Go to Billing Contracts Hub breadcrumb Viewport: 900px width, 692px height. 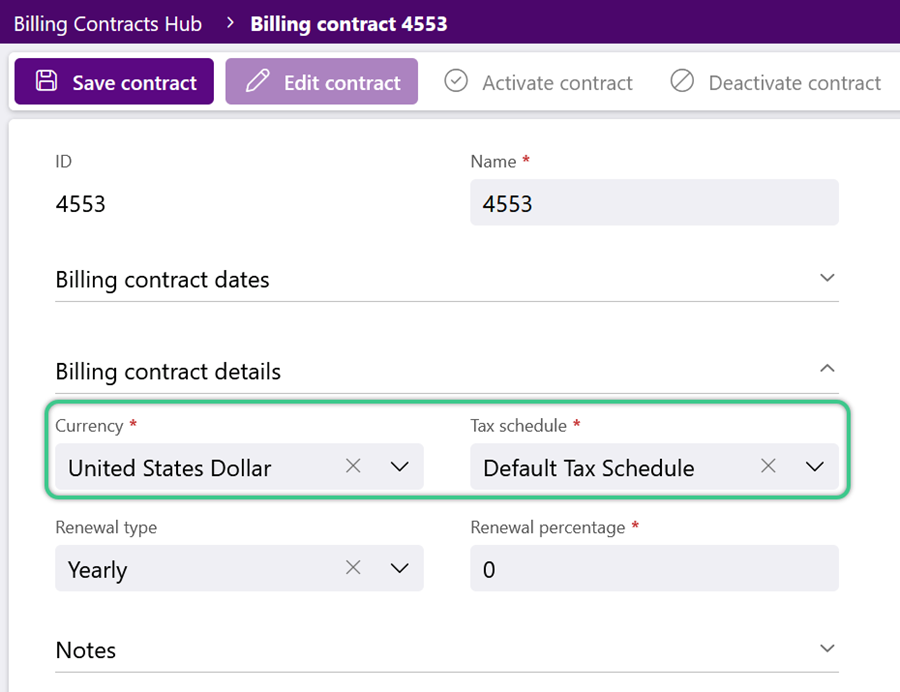108,24
